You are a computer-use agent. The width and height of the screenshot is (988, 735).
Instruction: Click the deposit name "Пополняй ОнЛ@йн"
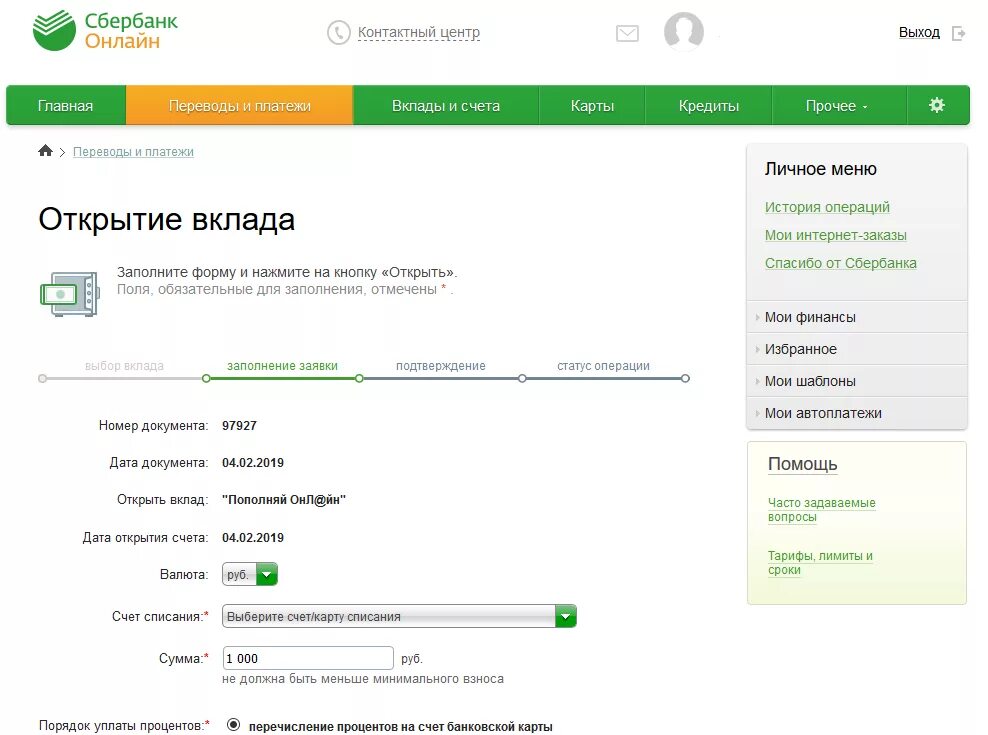tap(284, 500)
